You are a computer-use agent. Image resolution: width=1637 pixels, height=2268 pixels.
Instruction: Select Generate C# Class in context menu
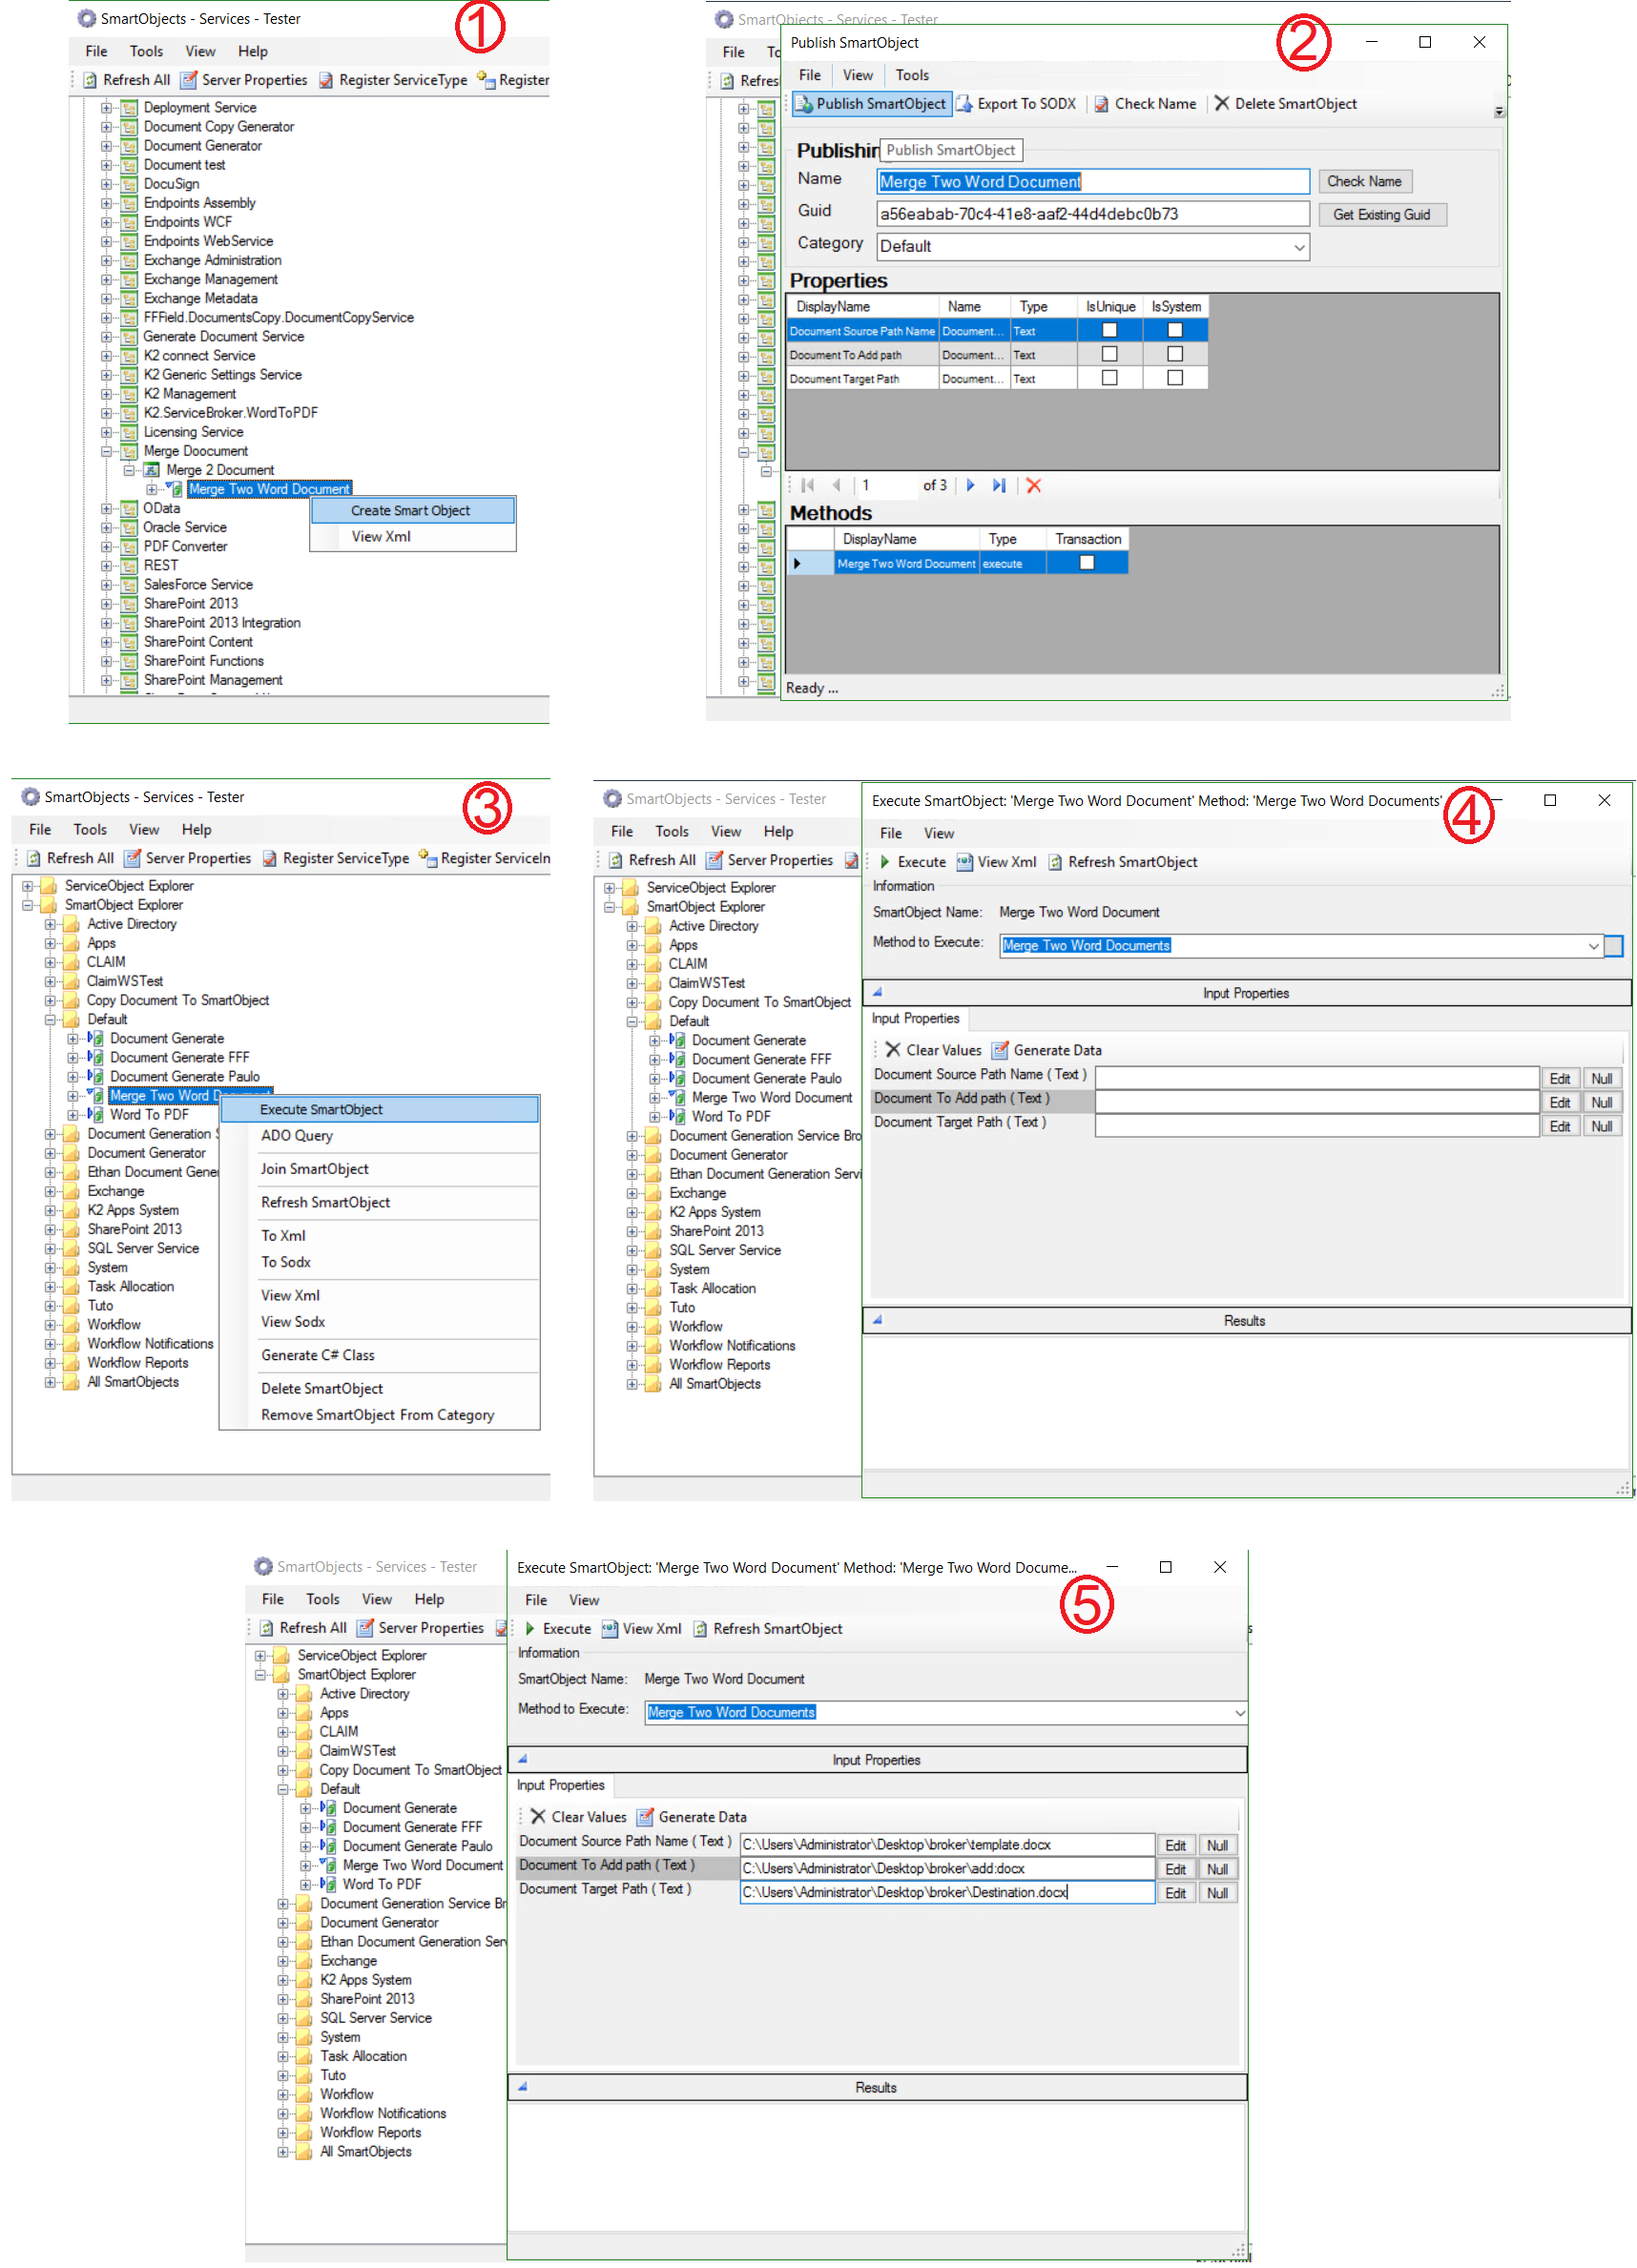coord(318,1356)
